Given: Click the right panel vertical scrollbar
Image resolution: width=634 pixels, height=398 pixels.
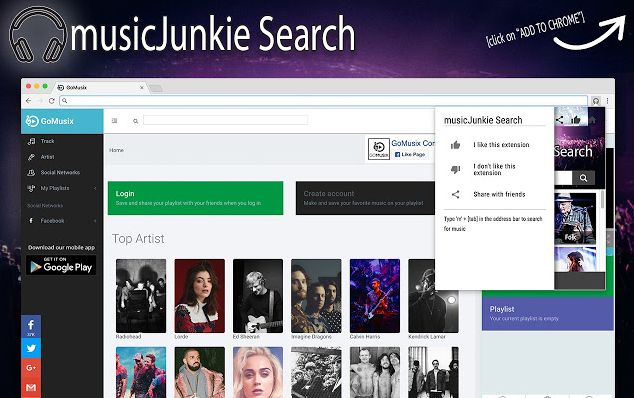Looking at the screenshot, I should coord(602,199).
